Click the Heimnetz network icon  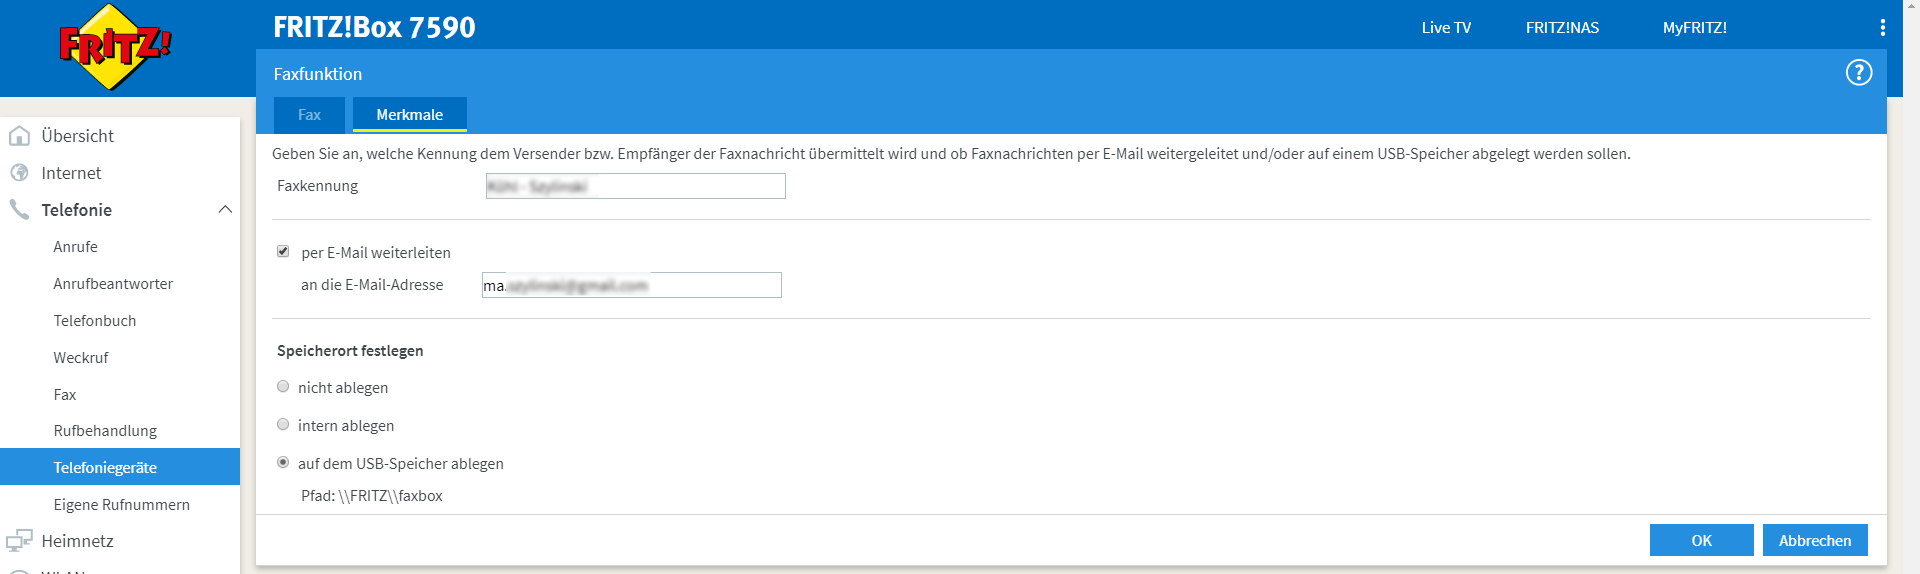19,541
